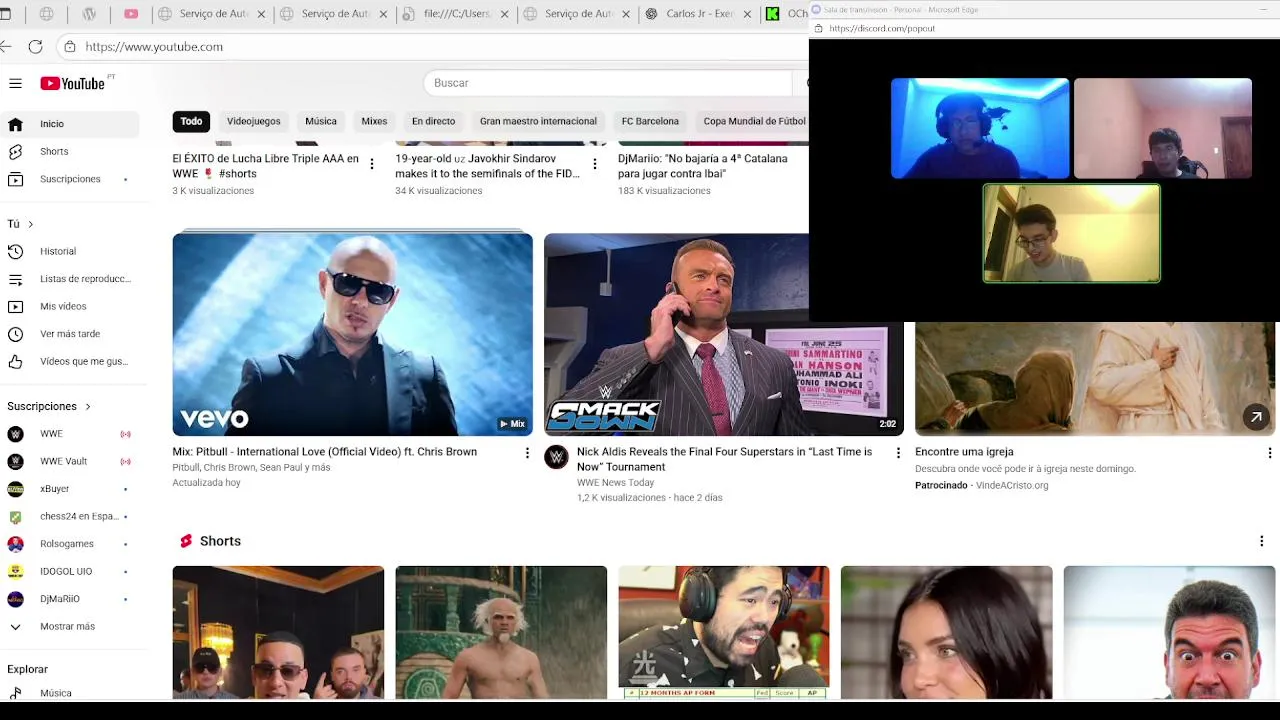Open DjMaRiiO No bajaría a 4ª Catalana video title
Viewport: 1280px width, 720px height.
point(702,166)
